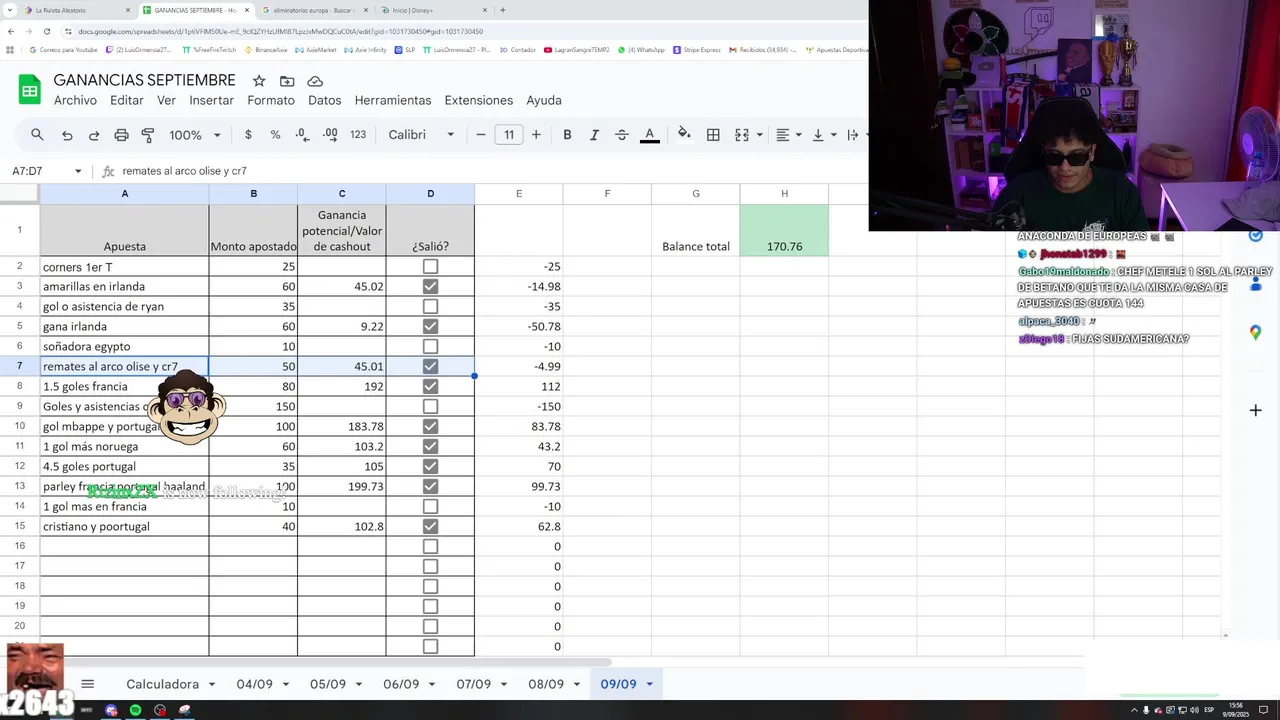The image size is (1280, 720).
Task: Check ¿Salió? for 1 gol mas en francia
Action: [x=430, y=506]
